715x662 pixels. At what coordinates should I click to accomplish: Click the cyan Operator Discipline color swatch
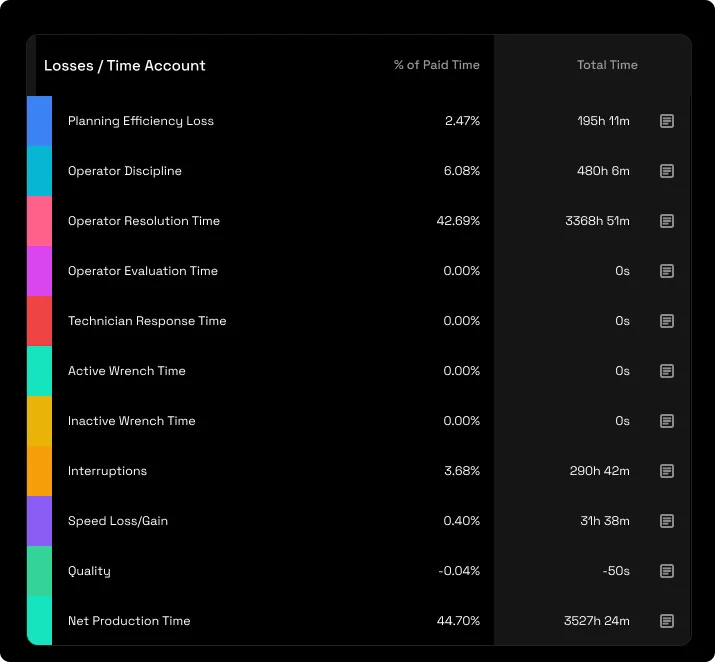click(39, 171)
